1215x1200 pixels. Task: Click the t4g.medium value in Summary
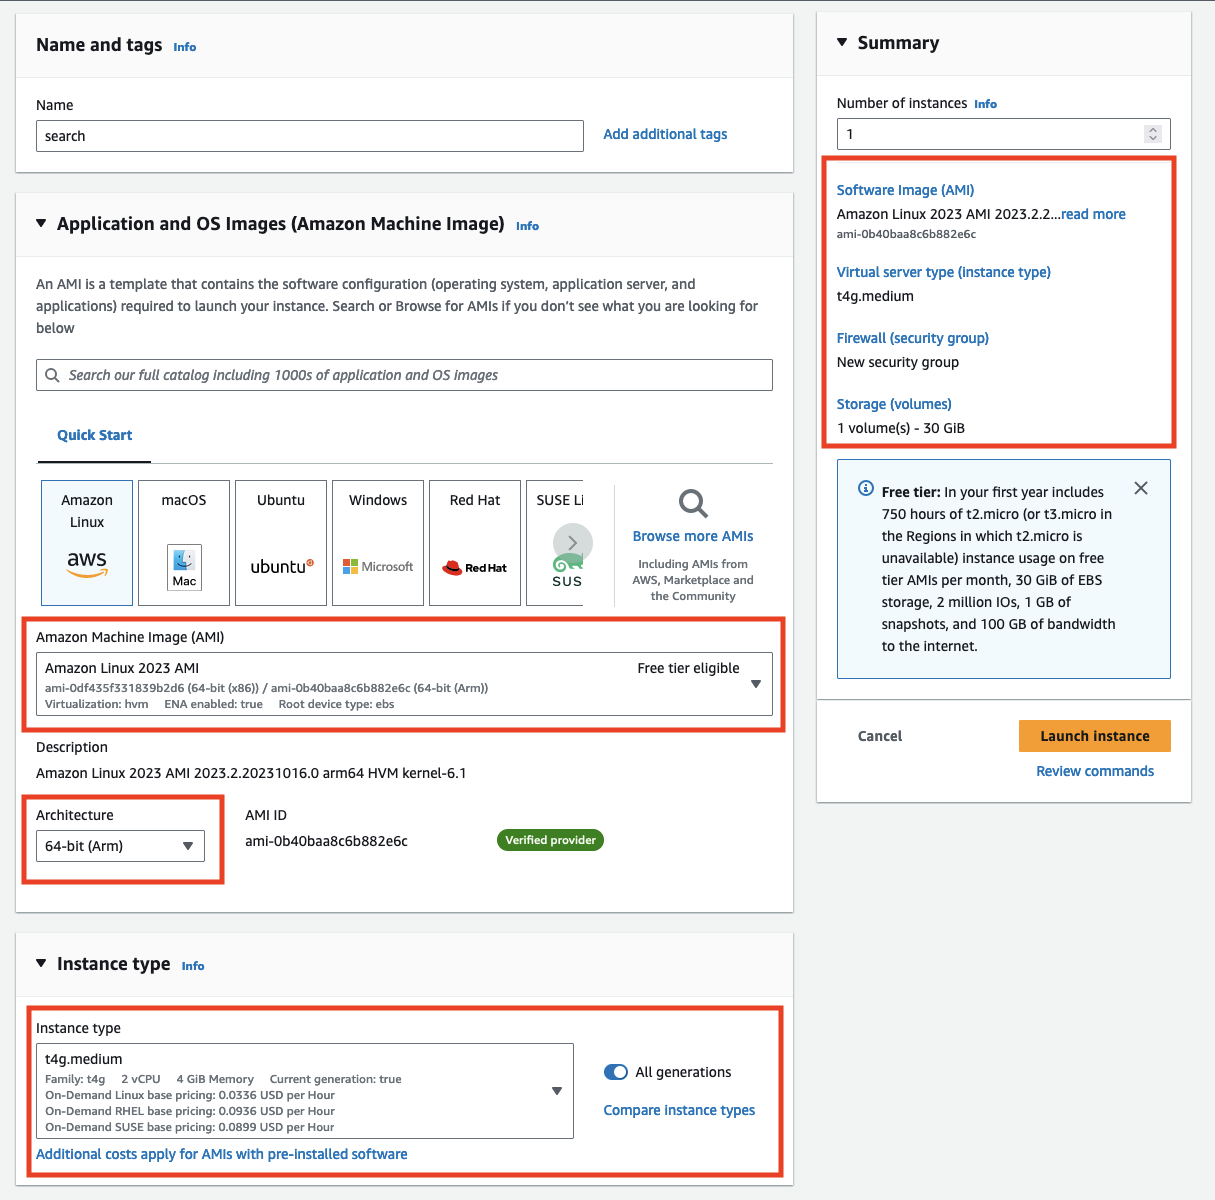pos(875,296)
